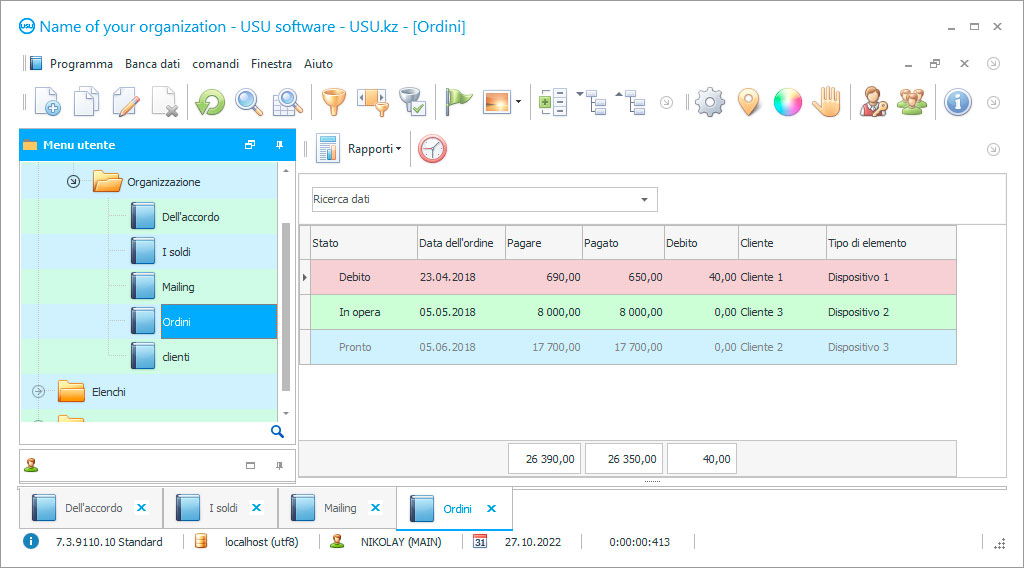Image resolution: width=1024 pixels, height=568 pixels.
Task: Open the Aiuto menu
Action: pos(318,64)
